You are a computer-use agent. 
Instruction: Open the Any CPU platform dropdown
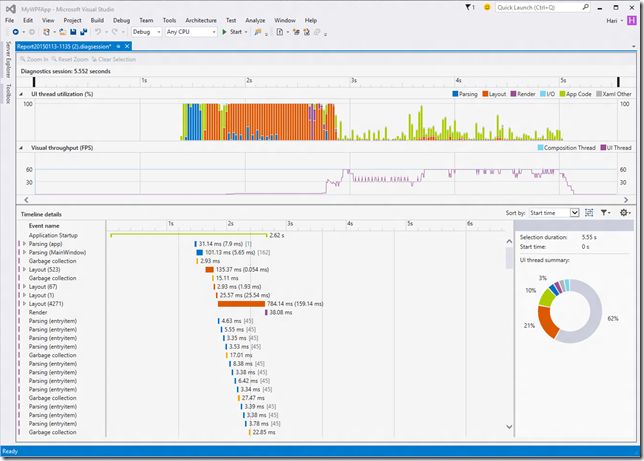tap(191, 32)
